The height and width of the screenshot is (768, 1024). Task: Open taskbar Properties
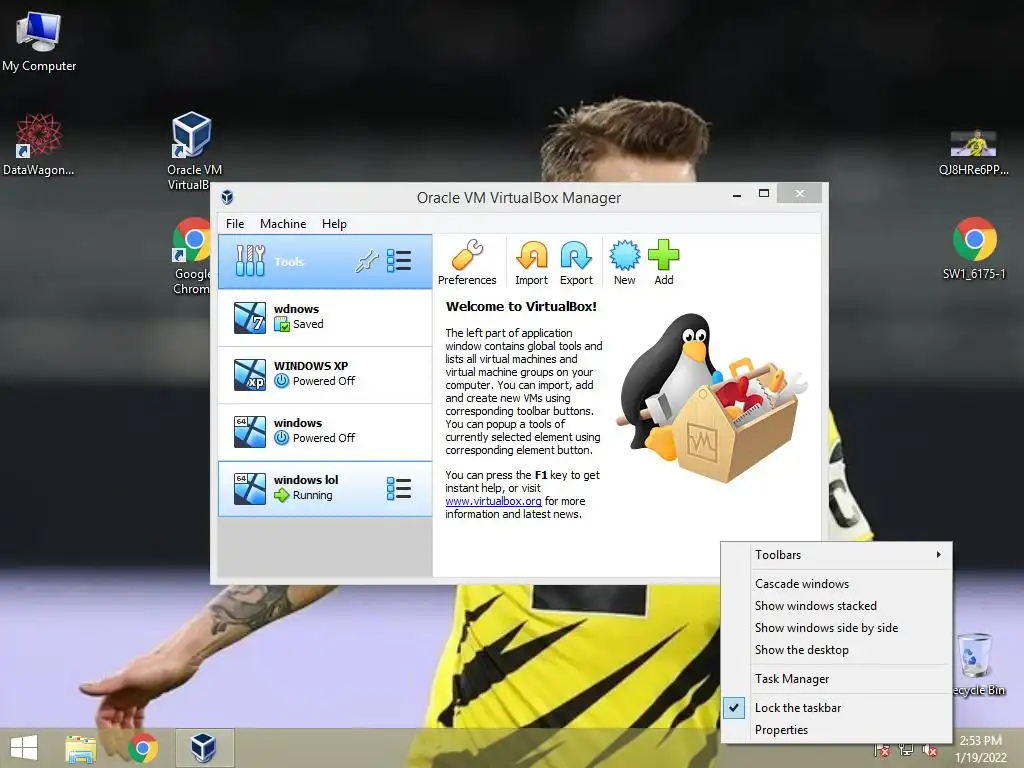coord(836,730)
